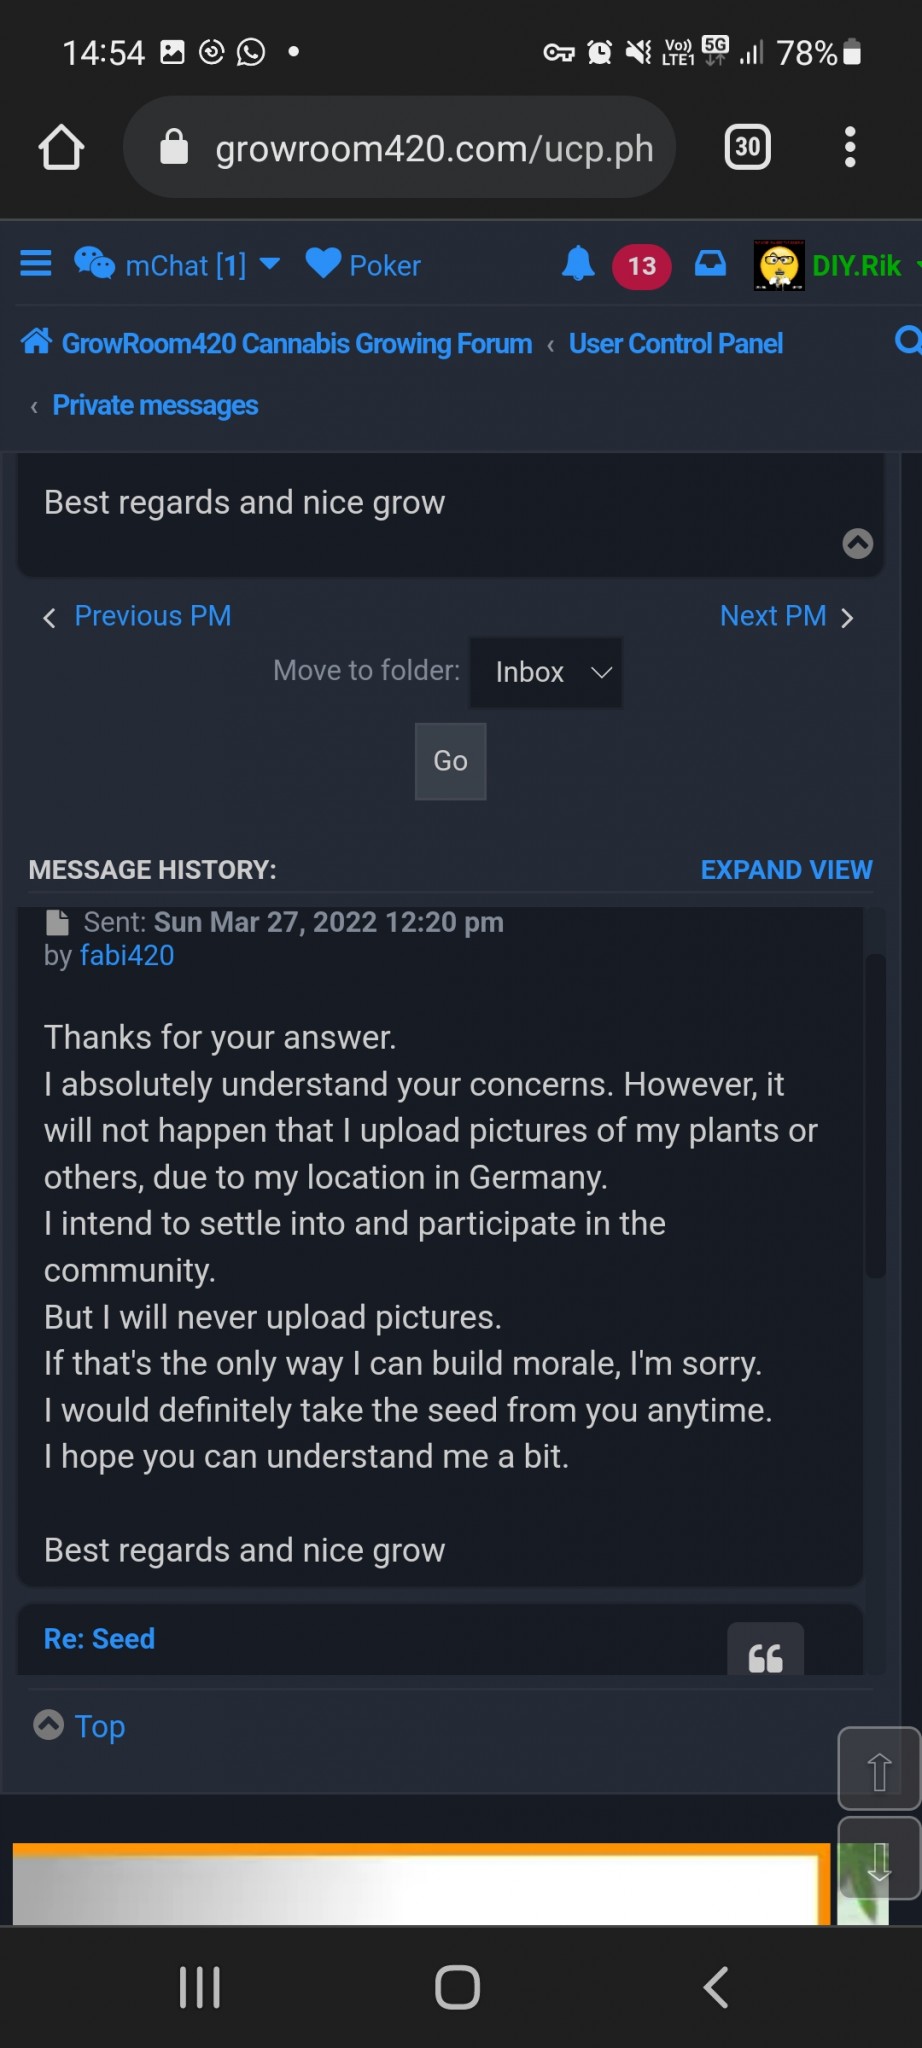
Task: Click the Expand View link
Action: [786, 870]
